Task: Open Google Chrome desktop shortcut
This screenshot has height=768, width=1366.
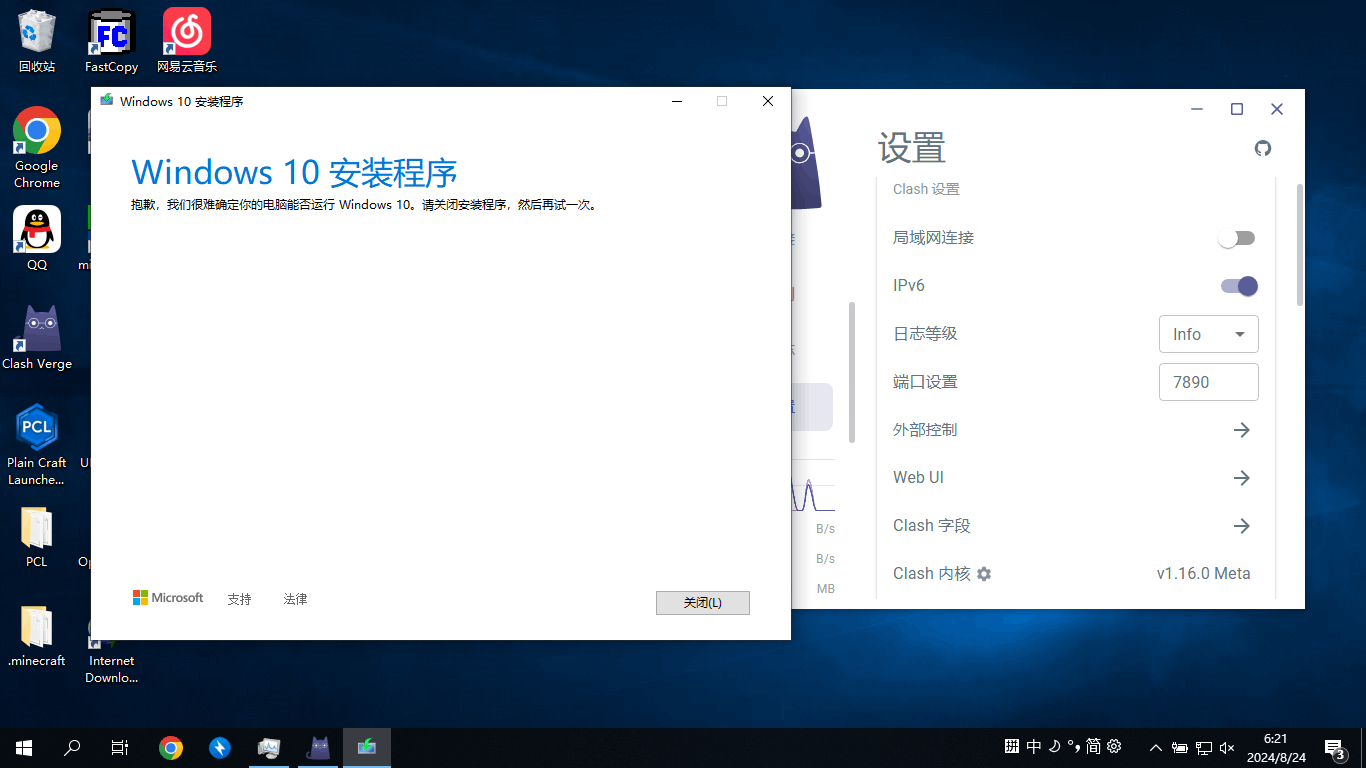Action: pos(37,148)
